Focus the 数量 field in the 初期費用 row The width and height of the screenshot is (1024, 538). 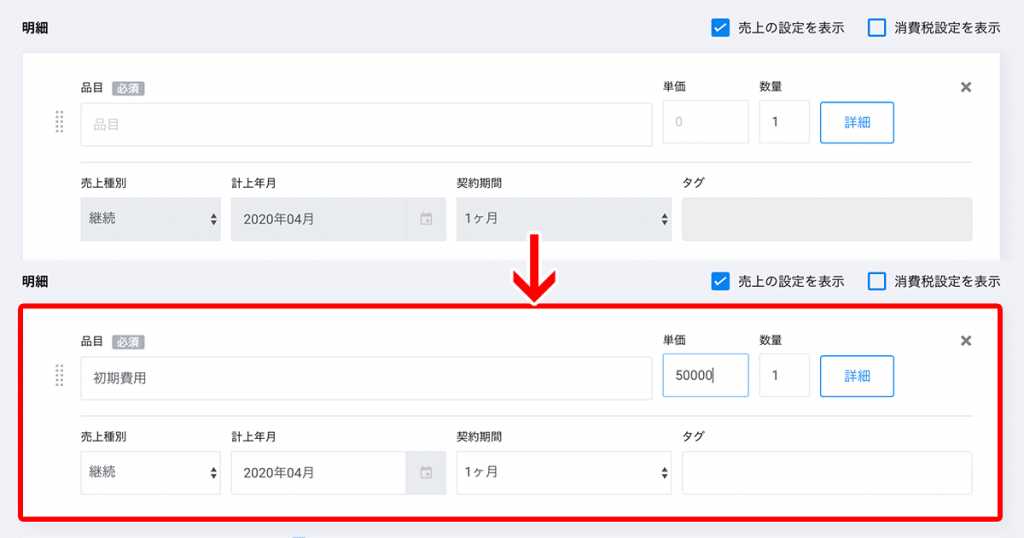(784, 375)
